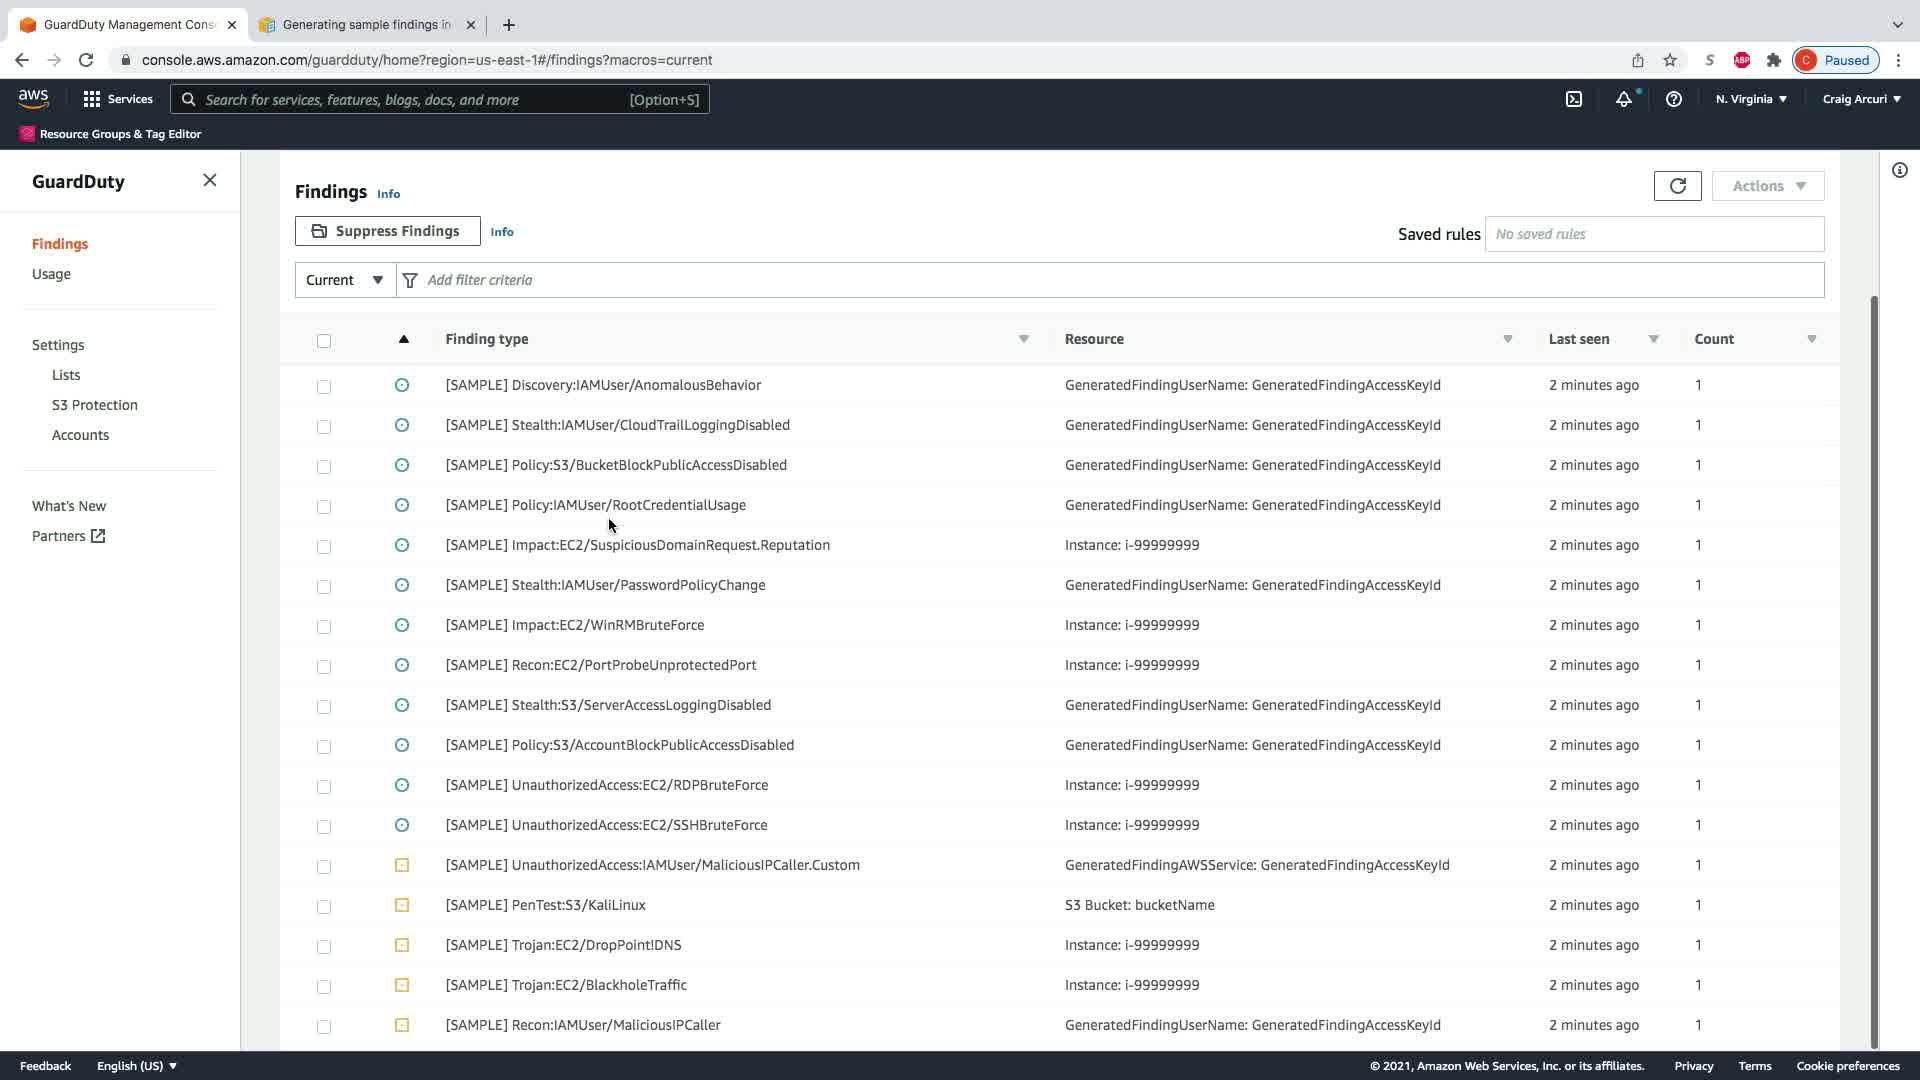The height and width of the screenshot is (1080, 1920).
Task: Toggle the select-all findings checkbox
Action: 324,341
